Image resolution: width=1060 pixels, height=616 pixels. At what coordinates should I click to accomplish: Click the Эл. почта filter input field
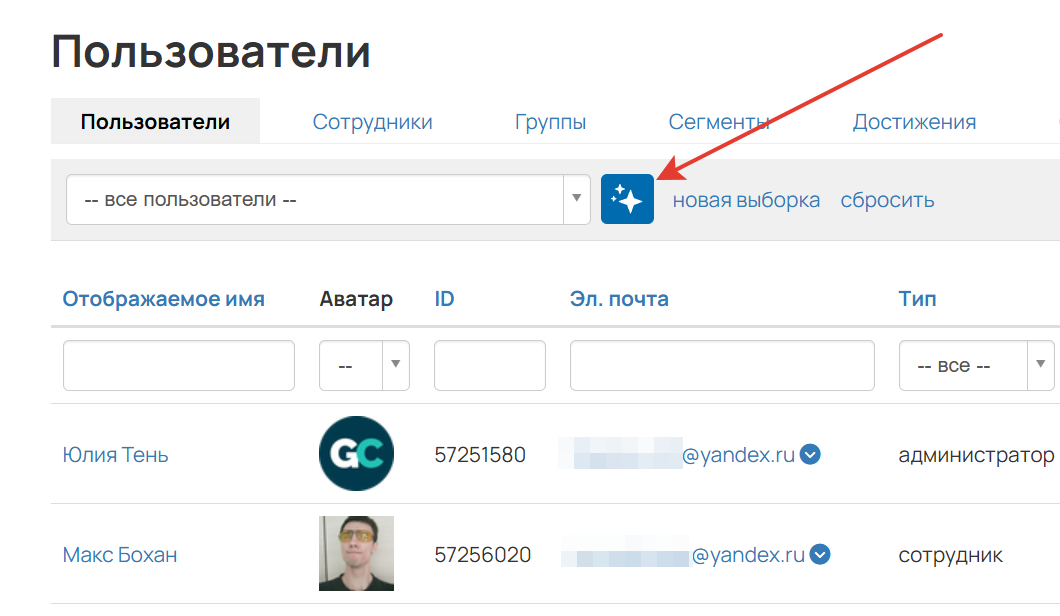click(x=722, y=365)
